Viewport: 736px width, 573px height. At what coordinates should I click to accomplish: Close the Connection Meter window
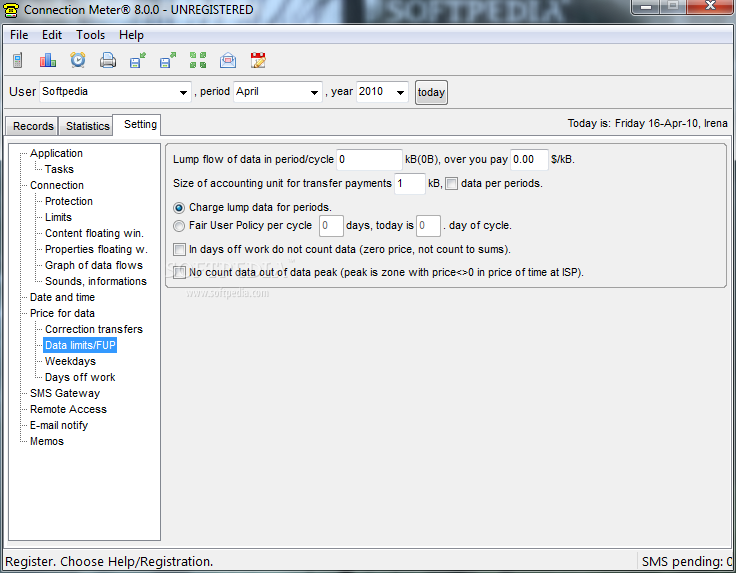click(x=710, y=7)
